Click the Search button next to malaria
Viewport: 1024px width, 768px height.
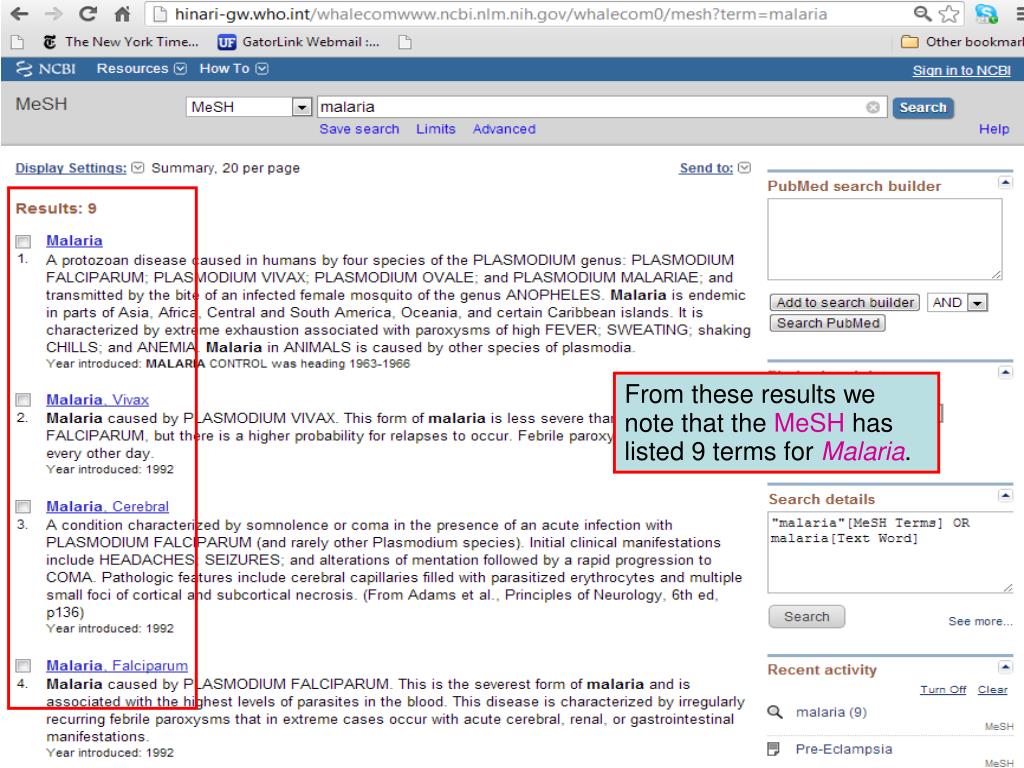pos(922,107)
